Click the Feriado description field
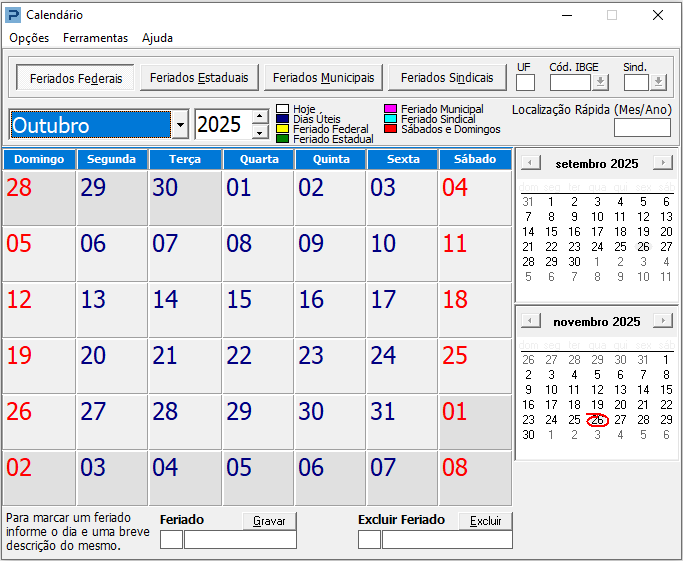683x561 pixels. click(x=240, y=540)
